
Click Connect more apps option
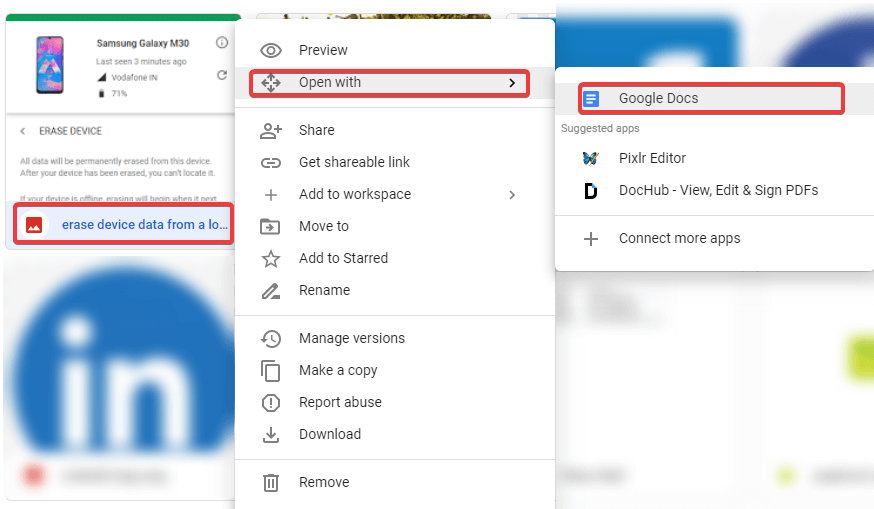click(x=715, y=239)
